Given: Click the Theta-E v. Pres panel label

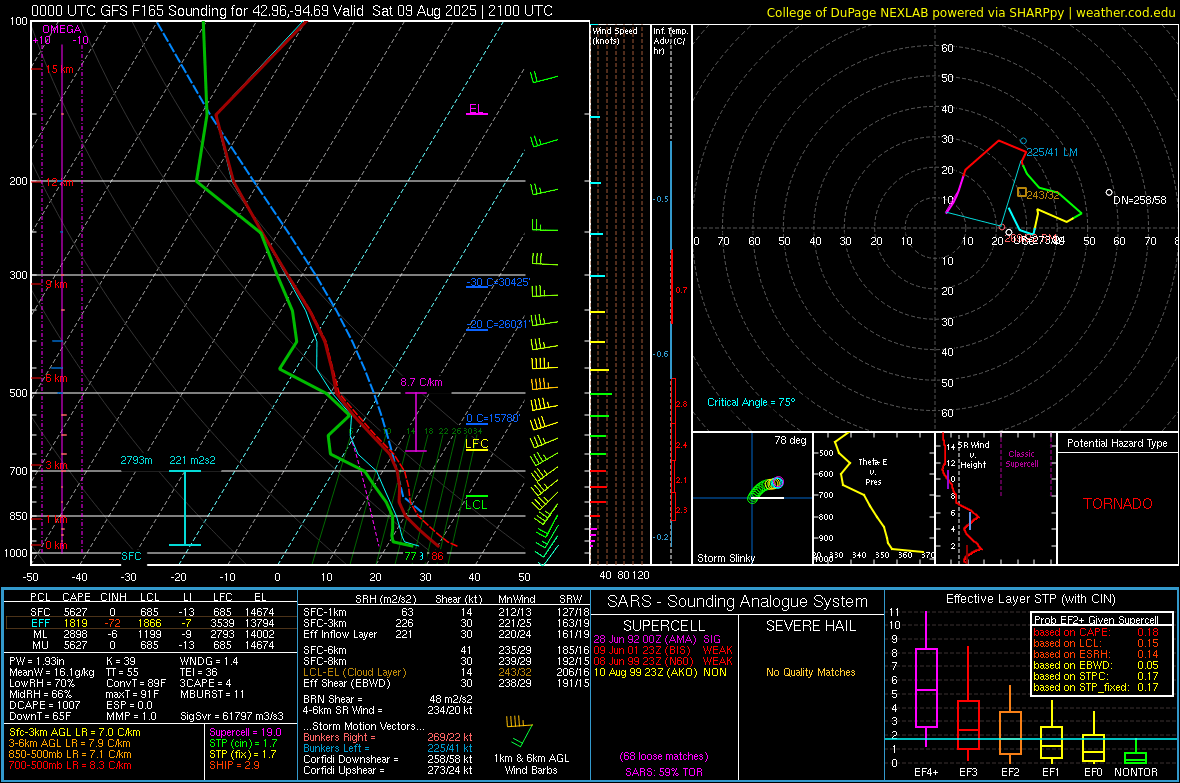Looking at the screenshot, I should pos(873,471).
